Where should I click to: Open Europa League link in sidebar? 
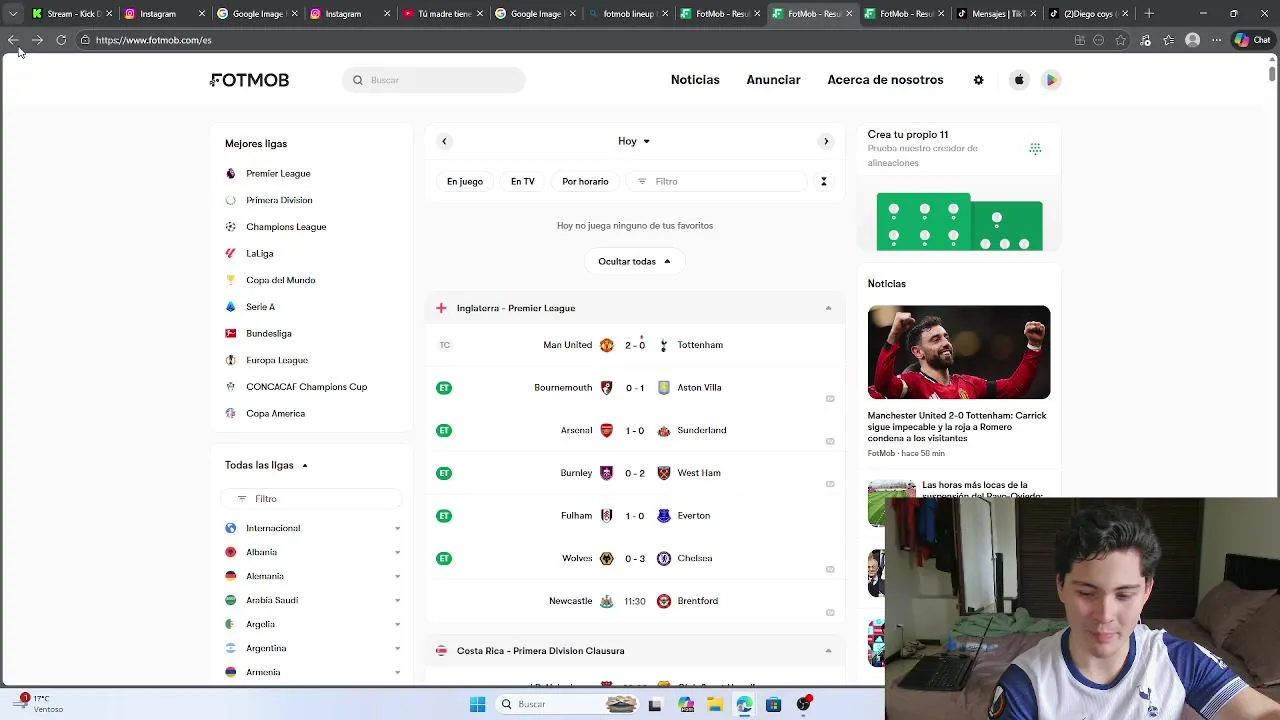tap(277, 360)
